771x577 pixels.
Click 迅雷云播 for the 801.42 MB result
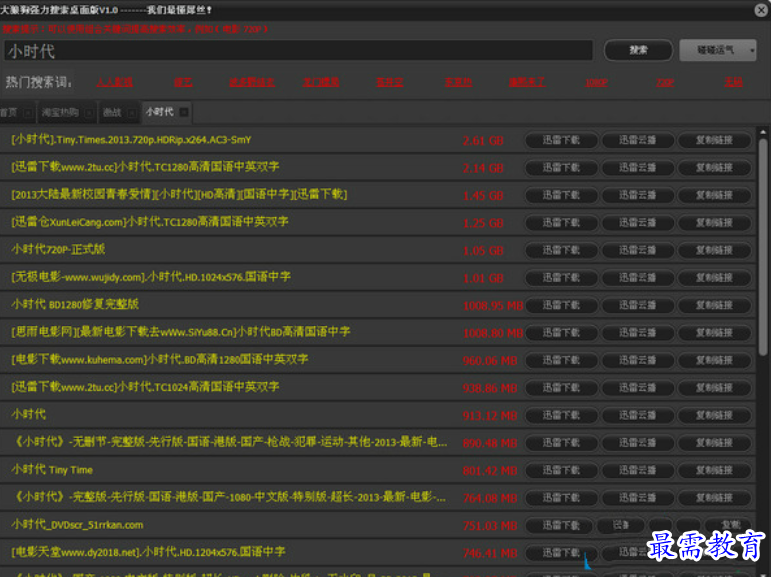[x=638, y=471]
